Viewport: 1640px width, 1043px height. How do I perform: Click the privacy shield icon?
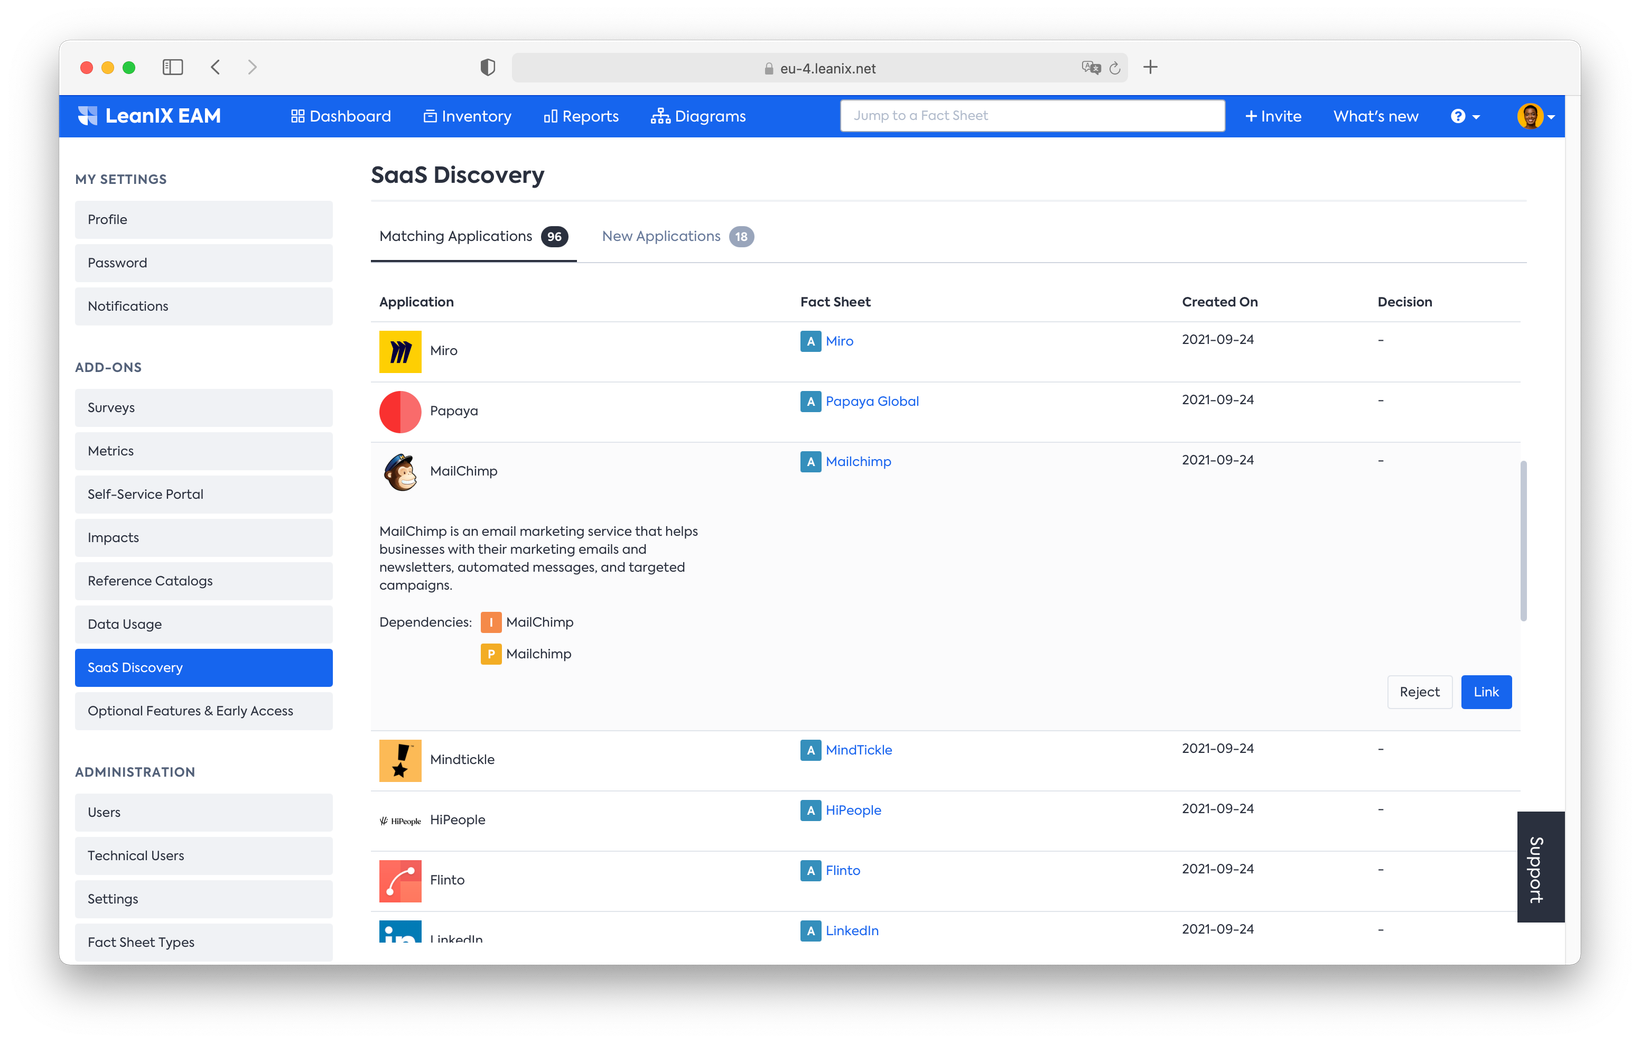click(x=488, y=67)
